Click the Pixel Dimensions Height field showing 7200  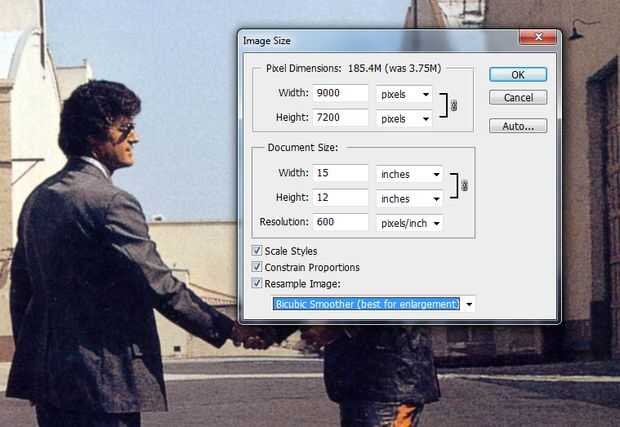click(x=340, y=117)
